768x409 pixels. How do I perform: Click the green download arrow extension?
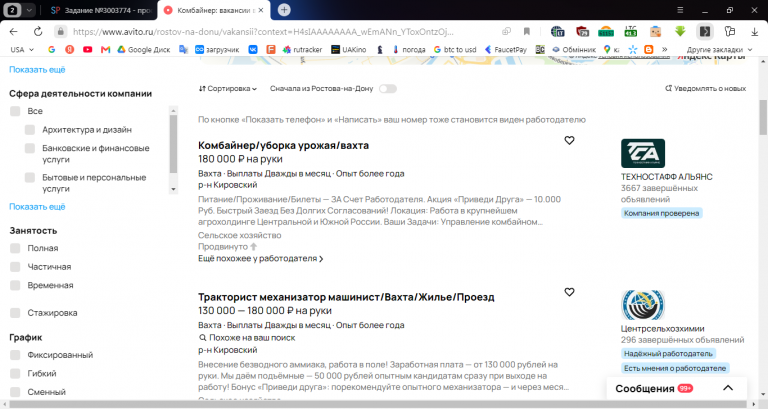pos(680,31)
